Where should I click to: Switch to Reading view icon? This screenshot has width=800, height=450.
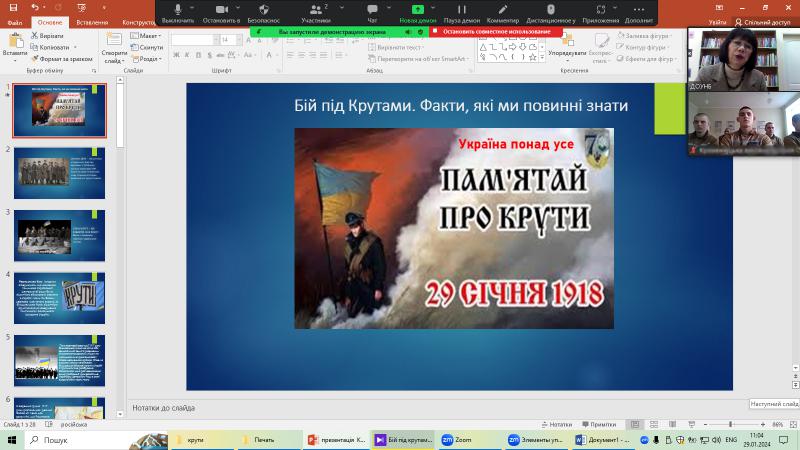[x=672, y=424]
